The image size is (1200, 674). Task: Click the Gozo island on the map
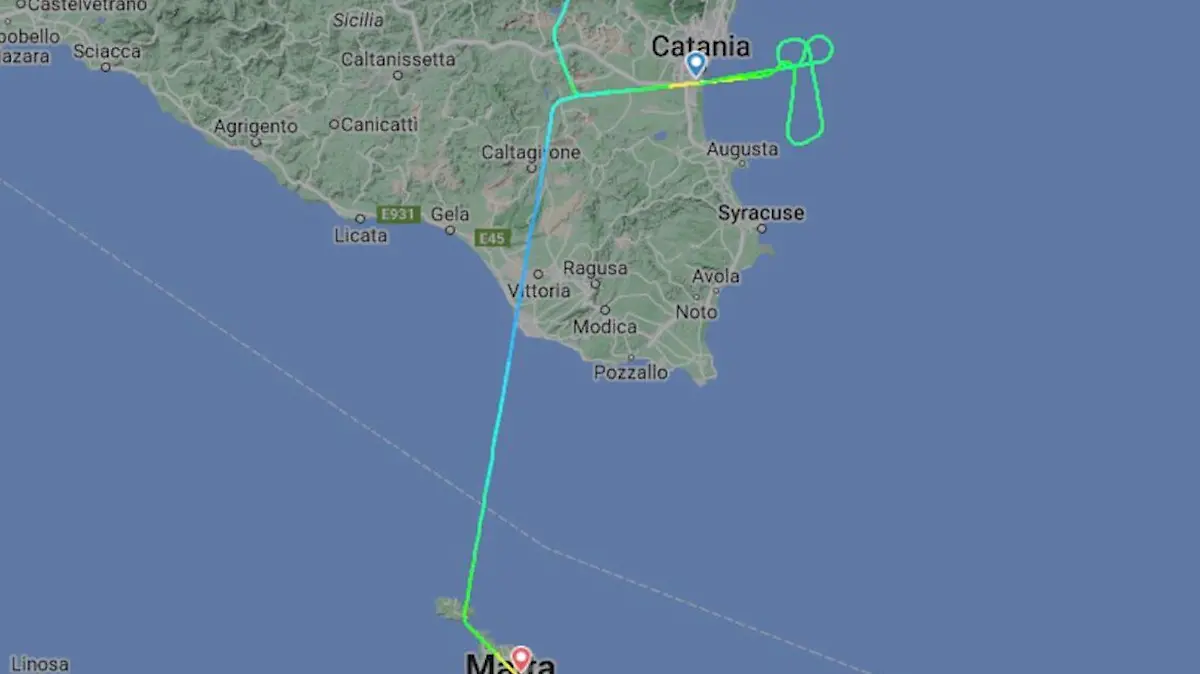click(x=449, y=607)
